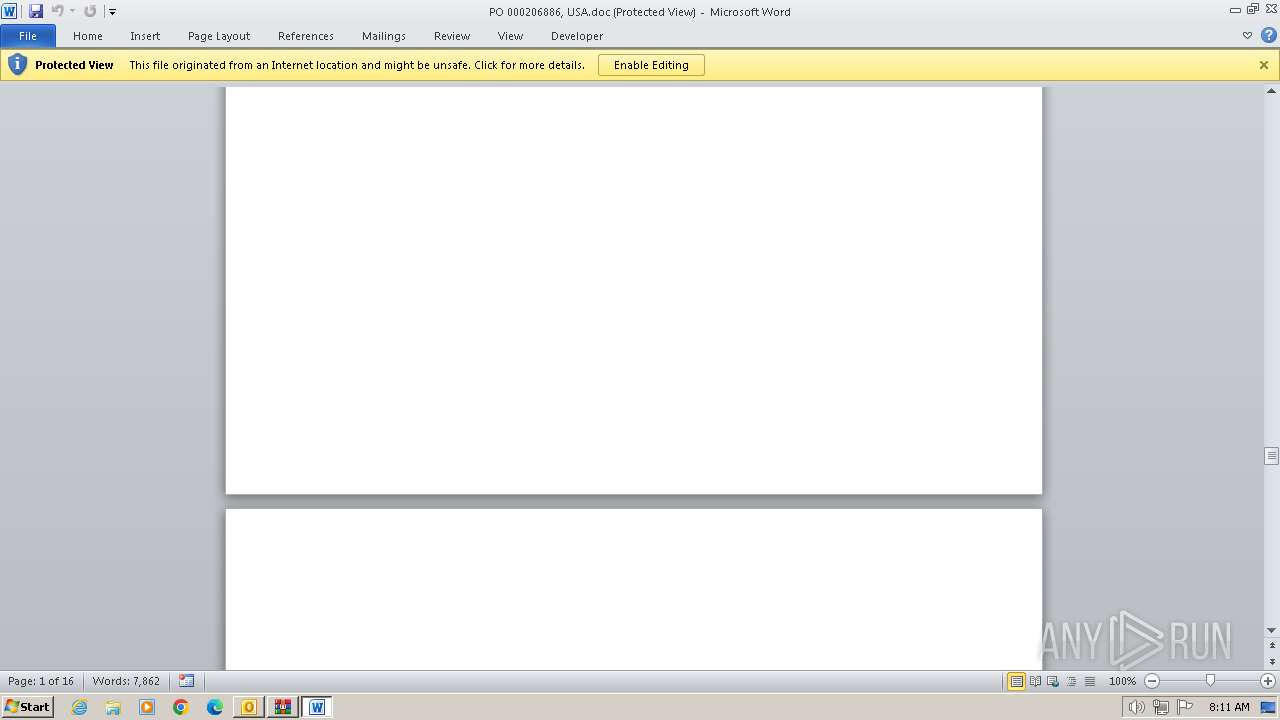The image size is (1280, 720).
Task: Click the Word application icon in title bar
Action: click(9, 11)
